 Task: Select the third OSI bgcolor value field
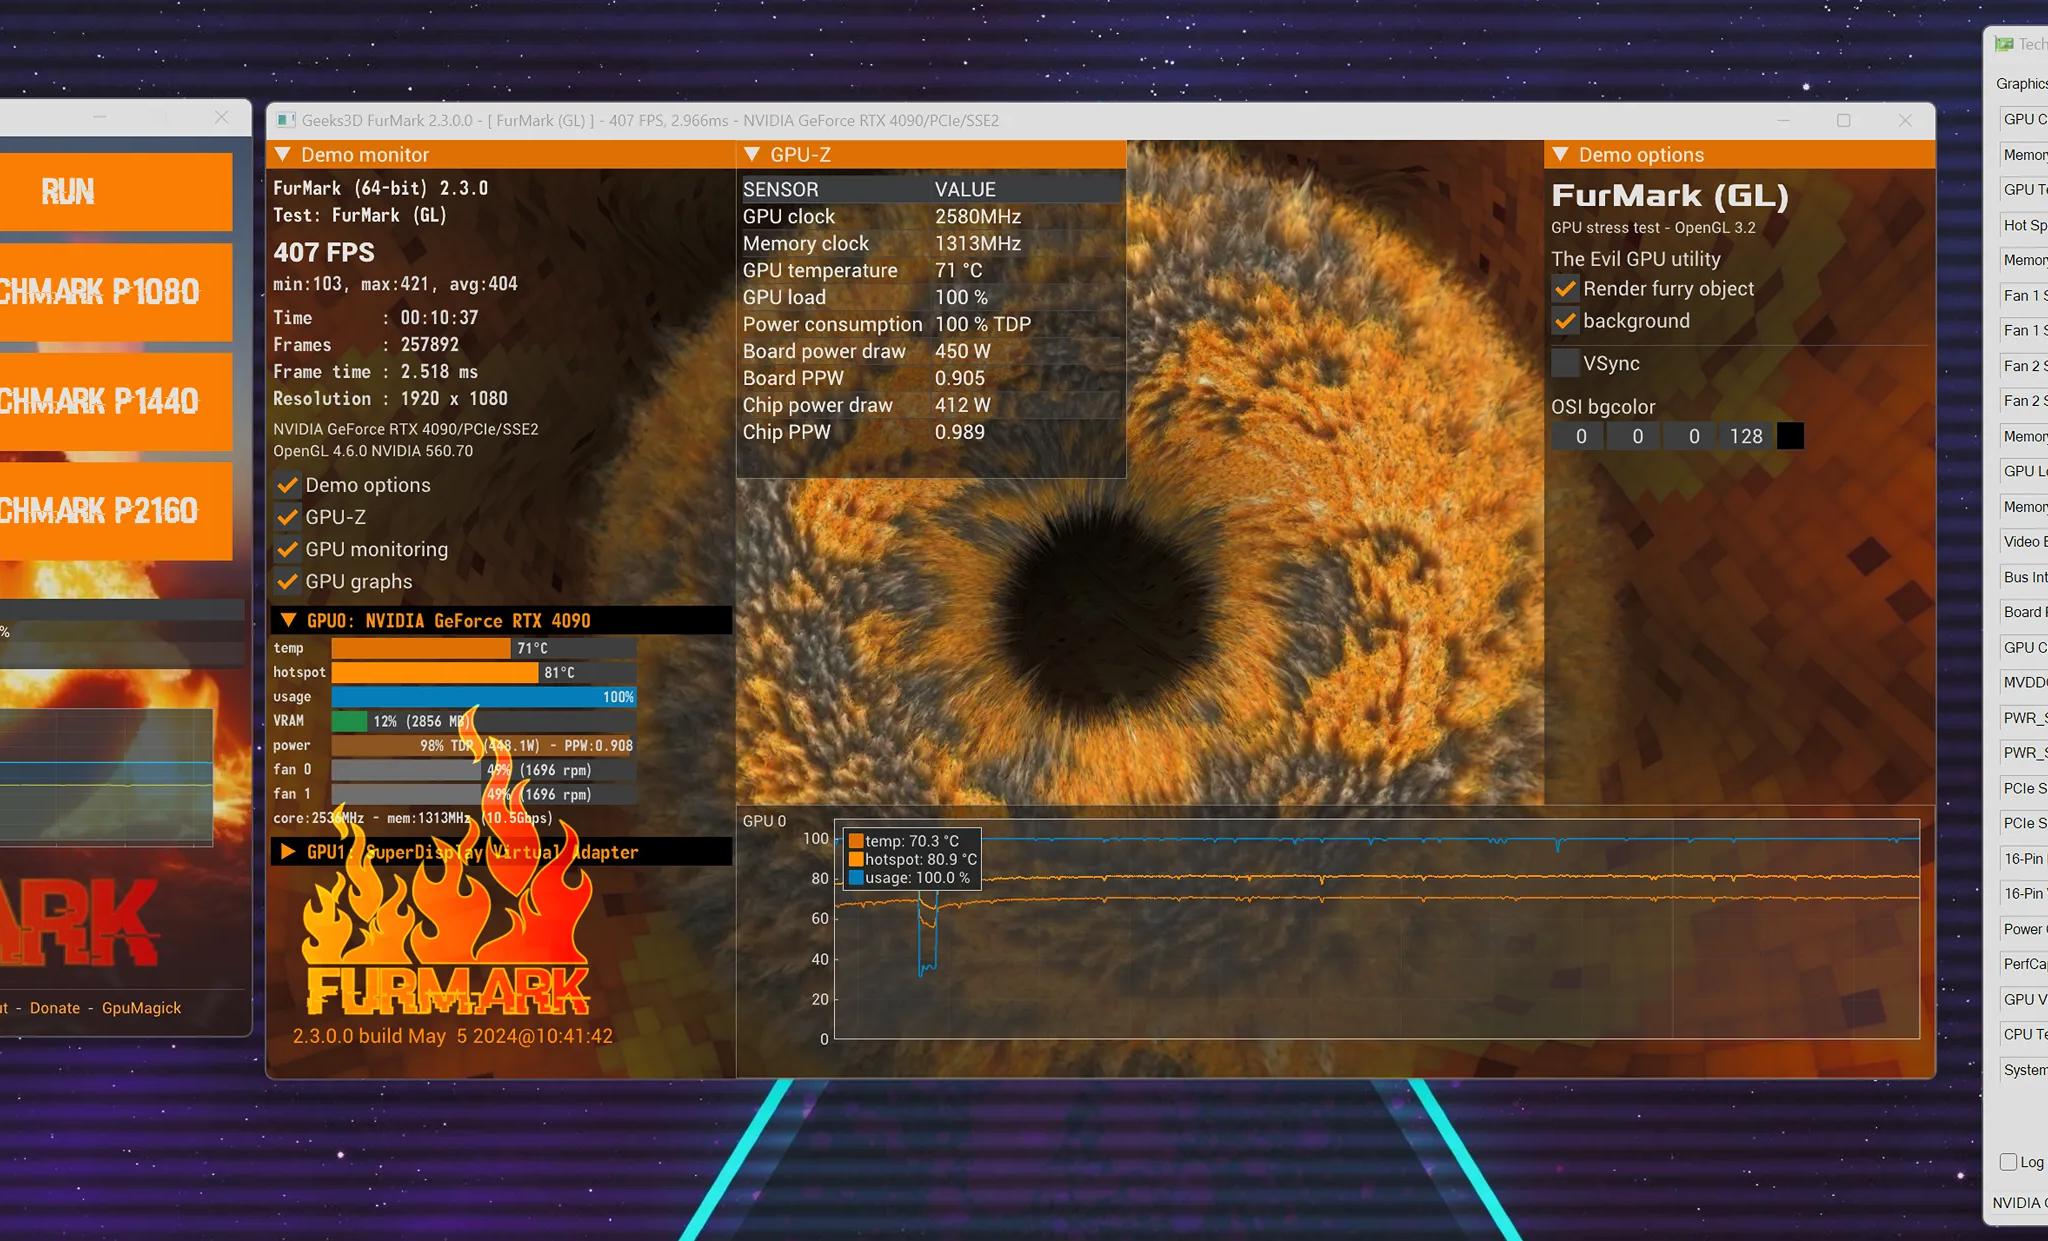1692,436
